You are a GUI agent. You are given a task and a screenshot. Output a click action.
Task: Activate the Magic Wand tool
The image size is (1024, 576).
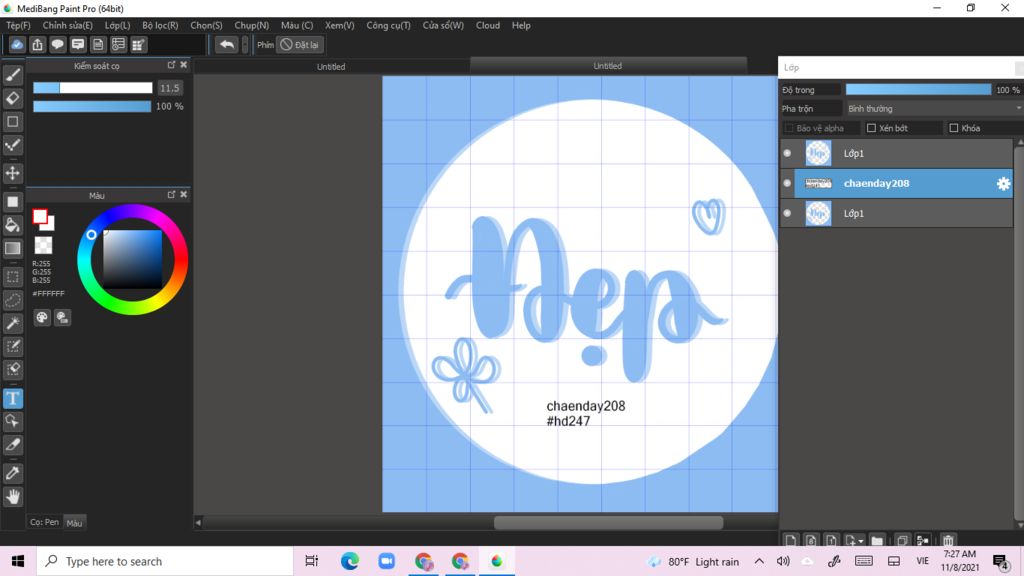[x=12, y=323]
